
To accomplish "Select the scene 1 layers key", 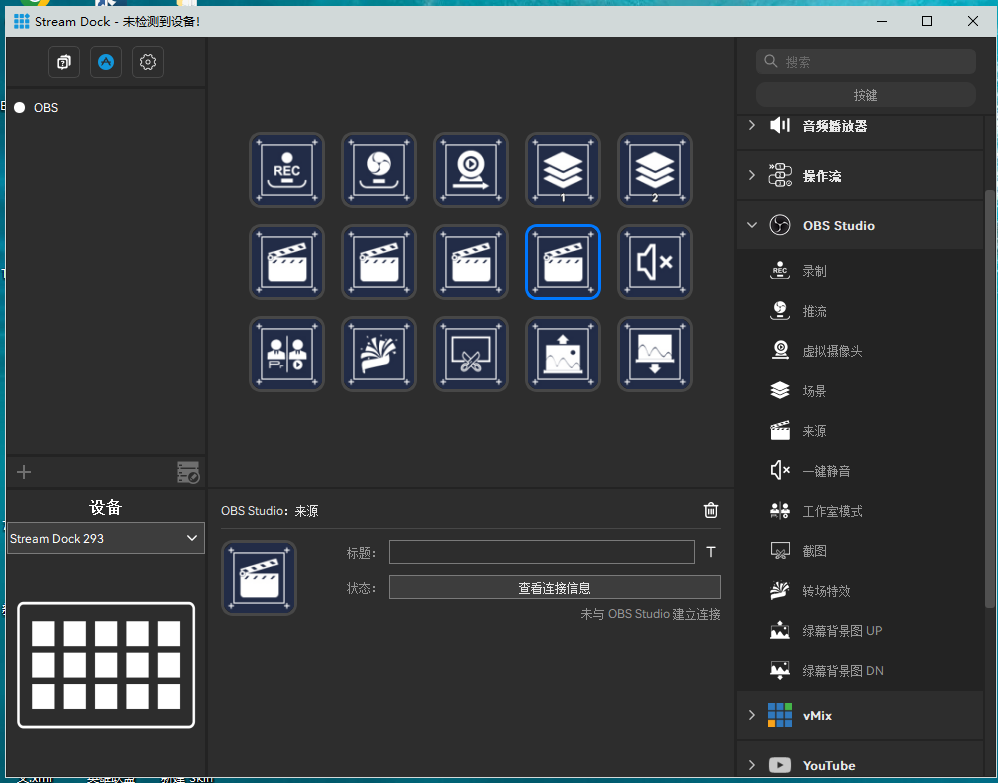I will [x=563, y=170].
